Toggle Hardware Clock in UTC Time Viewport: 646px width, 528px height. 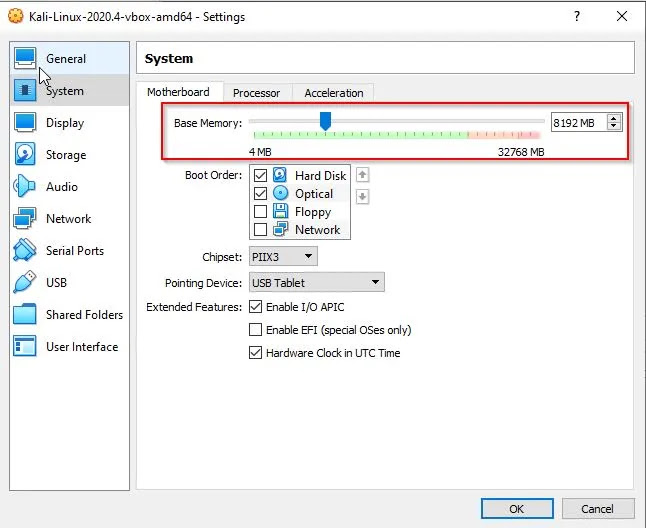[255, 353]
